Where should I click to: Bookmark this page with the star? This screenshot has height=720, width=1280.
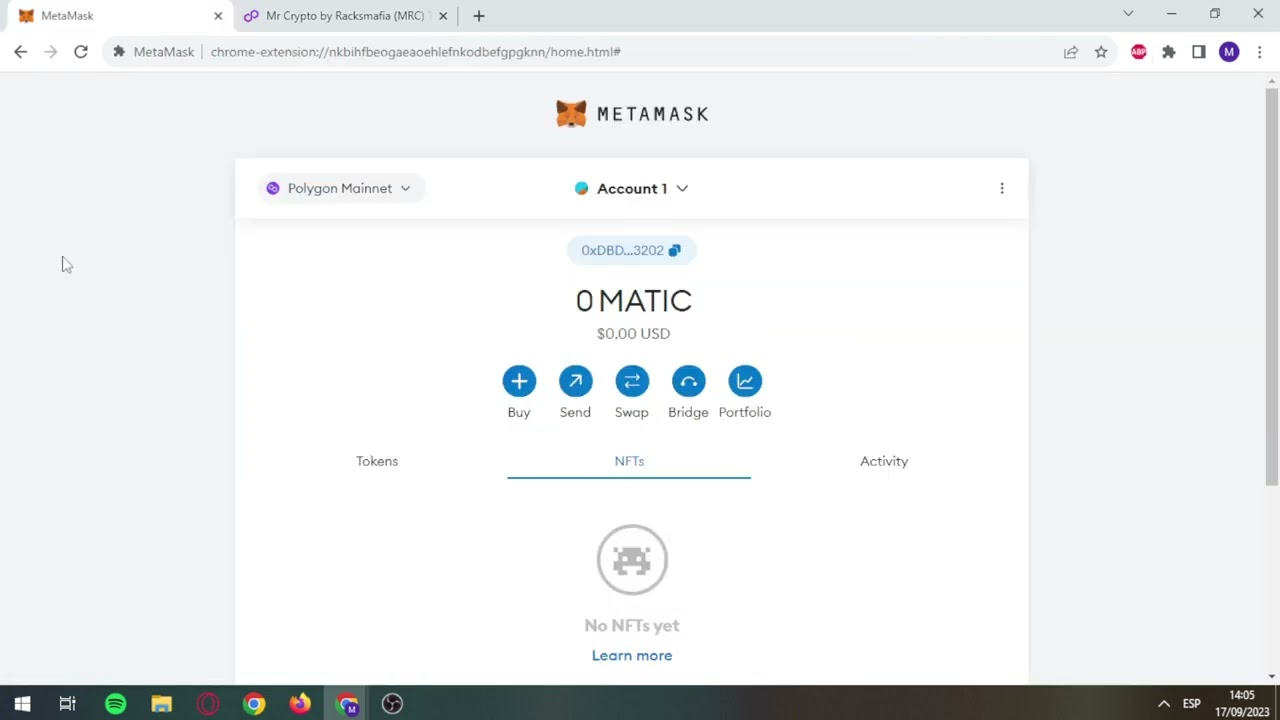(1101, 52)
